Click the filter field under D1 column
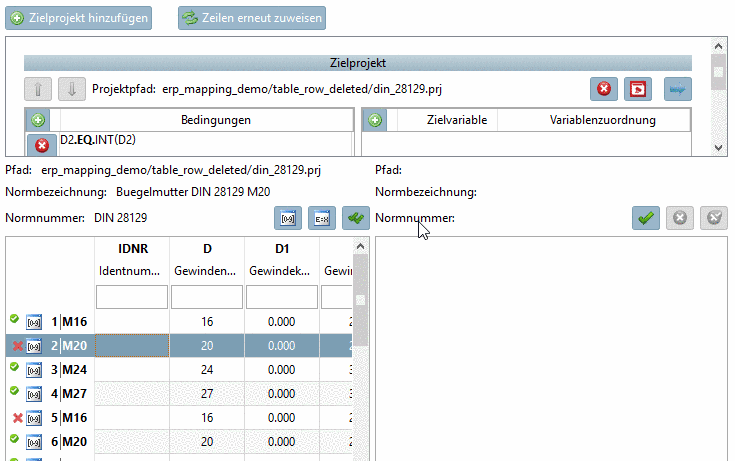735x461 pixels. point(282,297)
